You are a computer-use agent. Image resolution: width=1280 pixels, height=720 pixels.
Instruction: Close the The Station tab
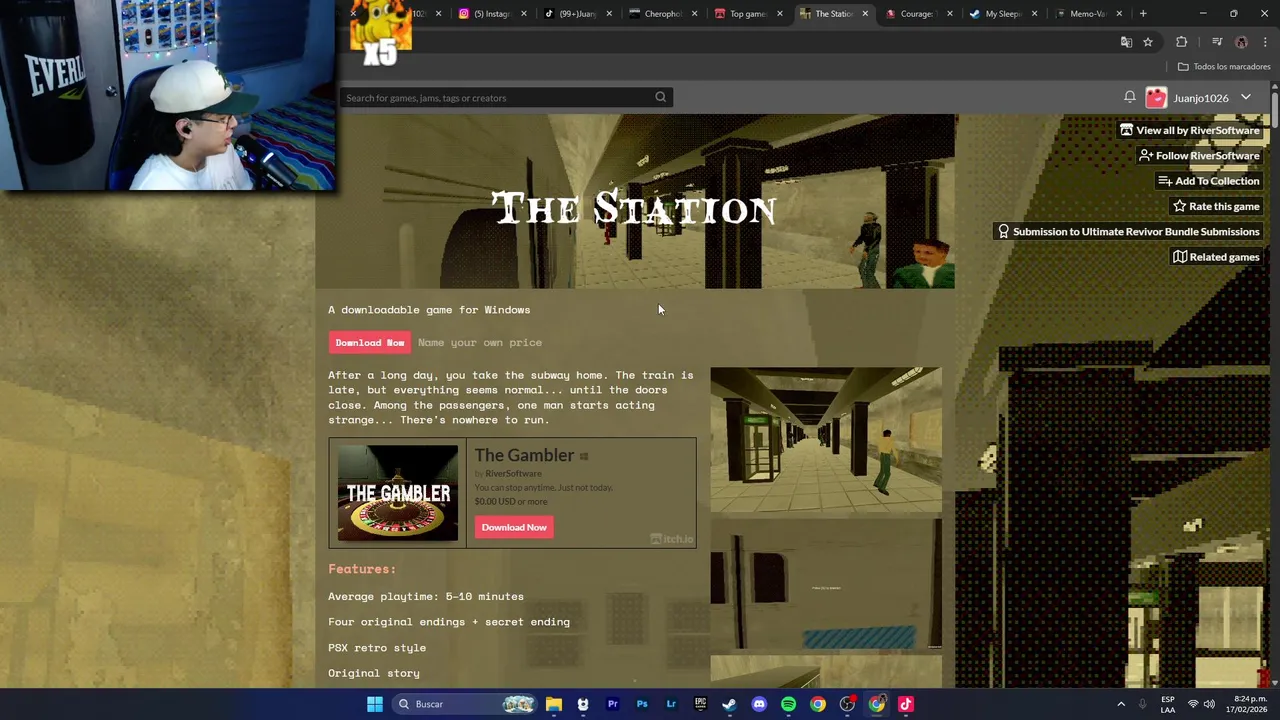[864, 13]
